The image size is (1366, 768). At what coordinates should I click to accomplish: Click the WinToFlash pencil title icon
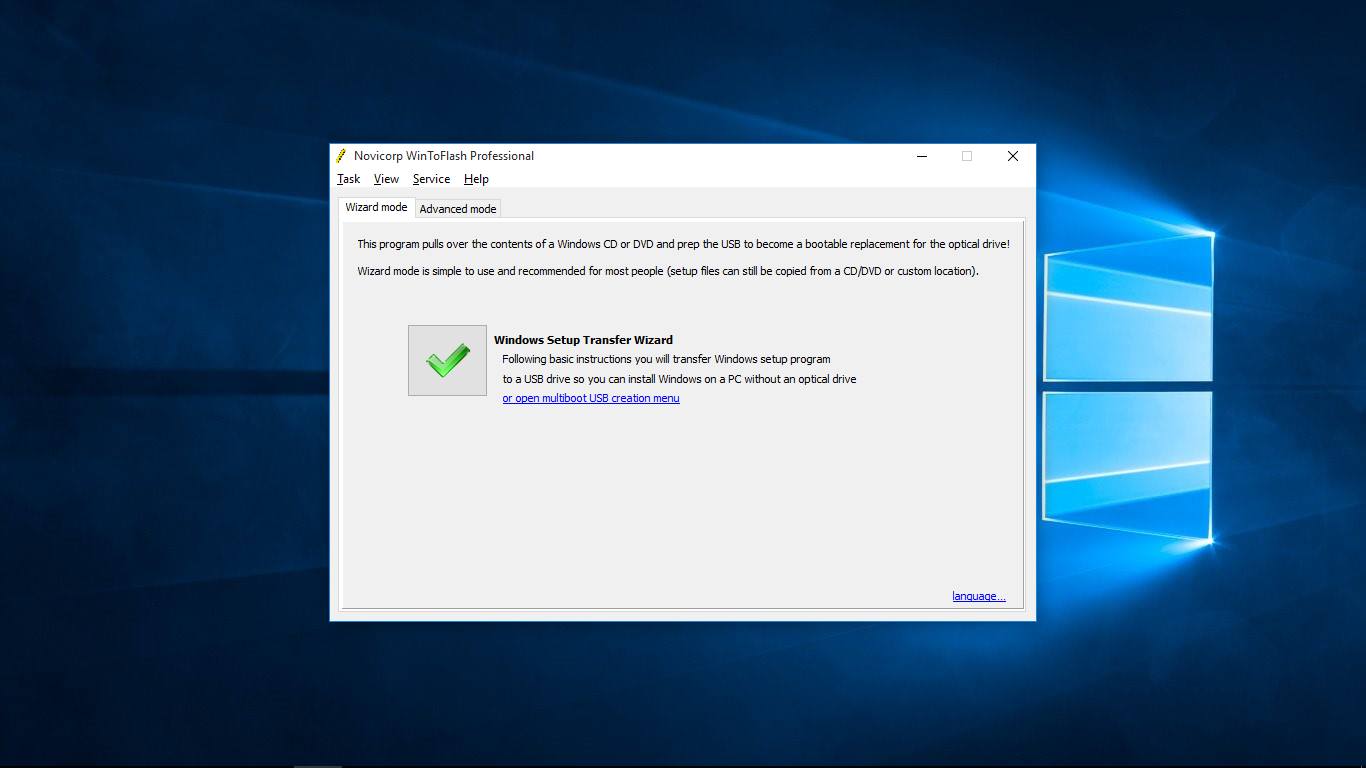pos(341,156)
